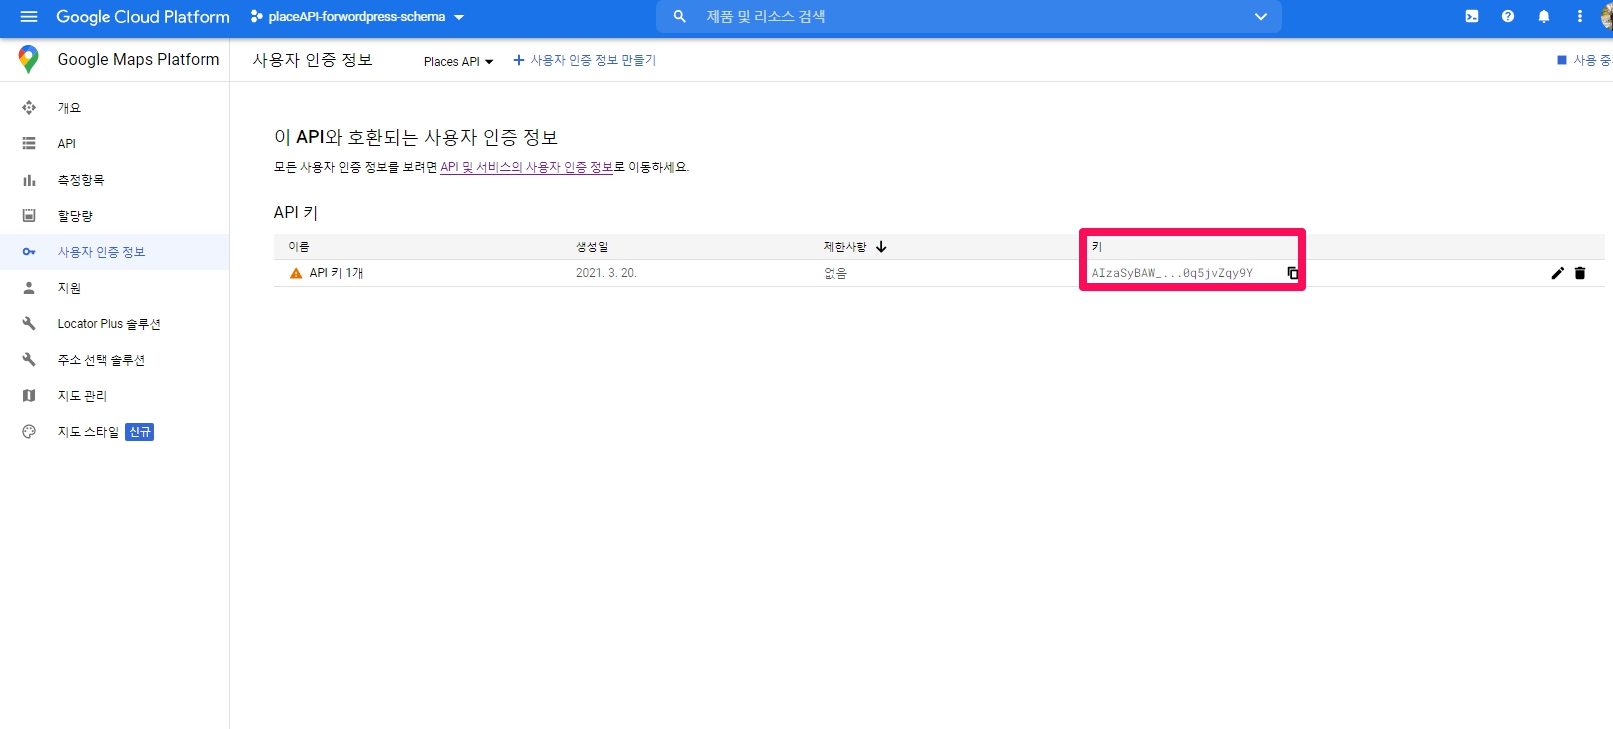Expand the search bar dropdown arrow

[1261, 17]
